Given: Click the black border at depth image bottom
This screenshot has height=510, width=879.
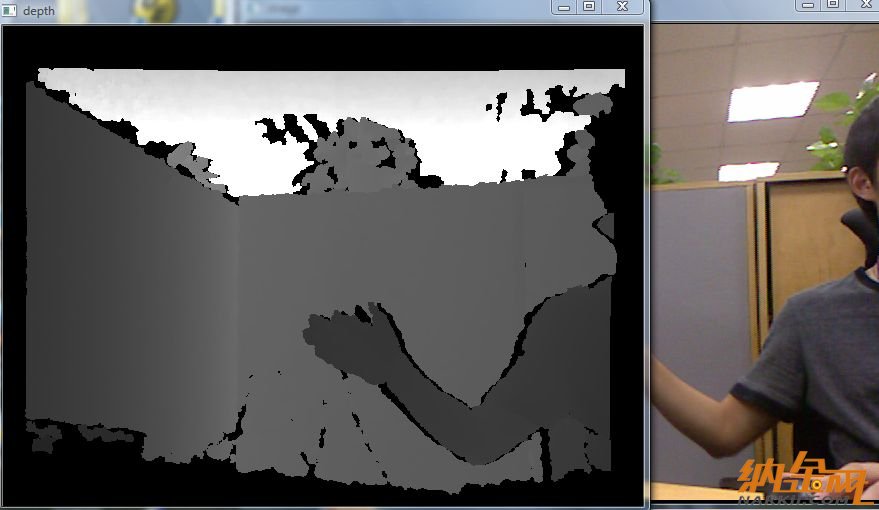Looking at the screenshot, I should pos(320,498).
